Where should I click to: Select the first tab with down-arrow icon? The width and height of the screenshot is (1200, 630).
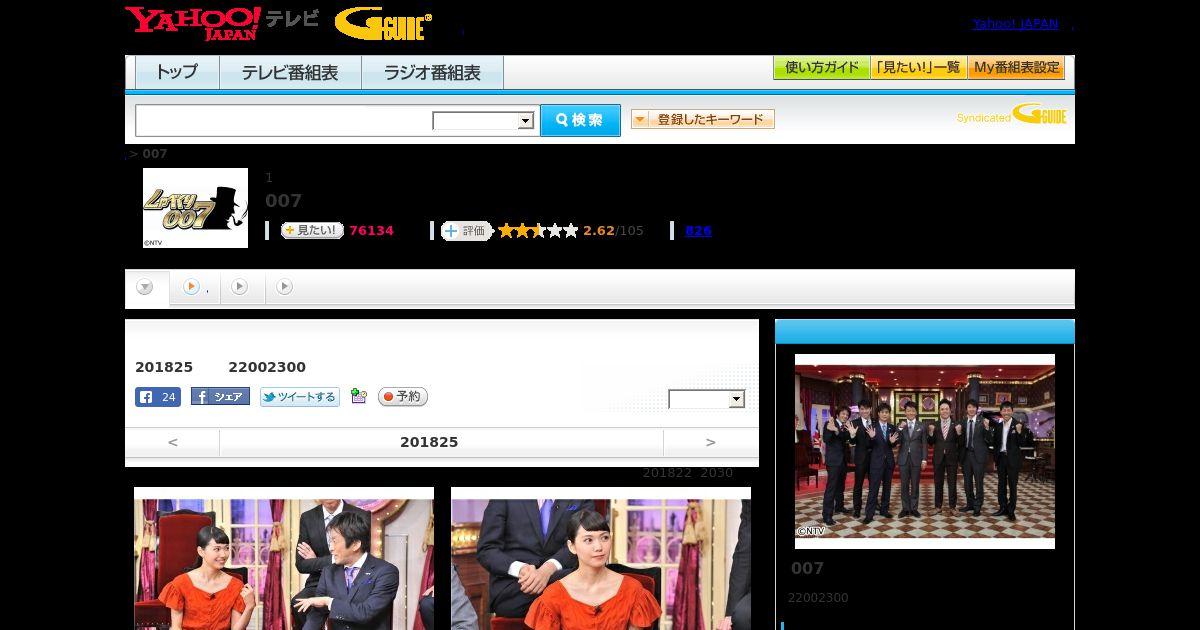(x=146, y=288)
